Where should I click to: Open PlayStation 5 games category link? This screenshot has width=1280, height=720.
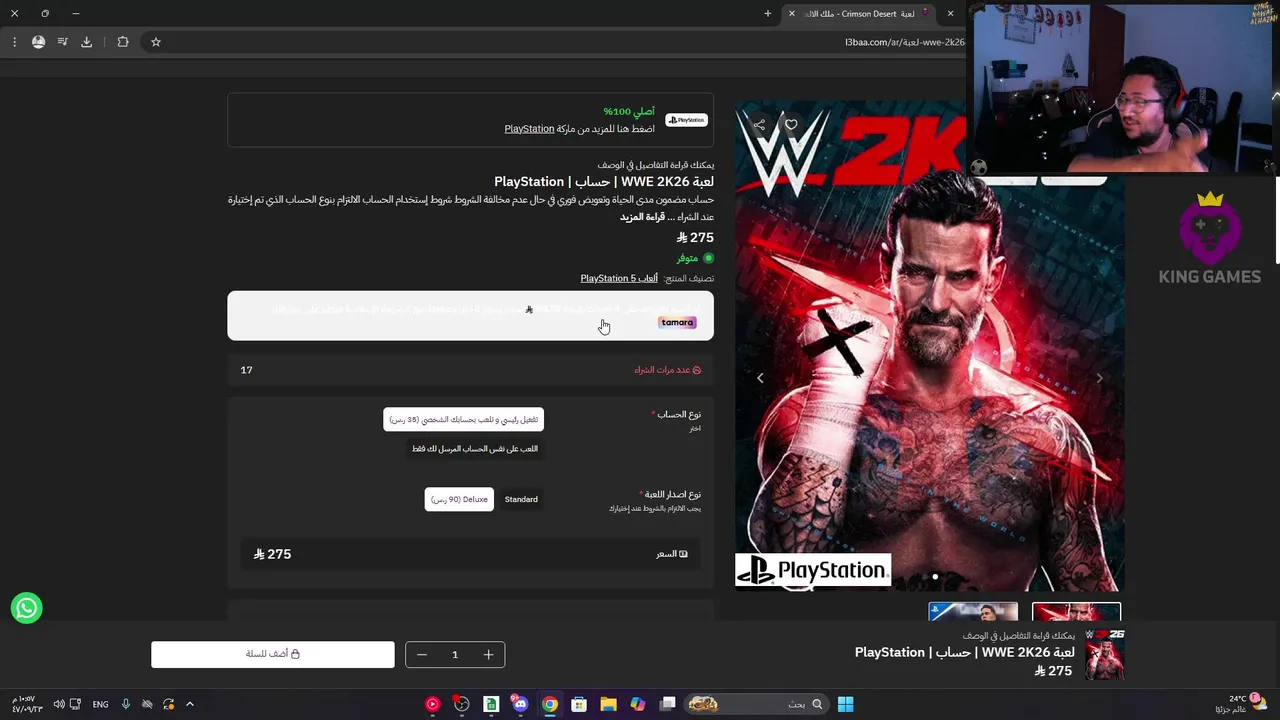619,278
